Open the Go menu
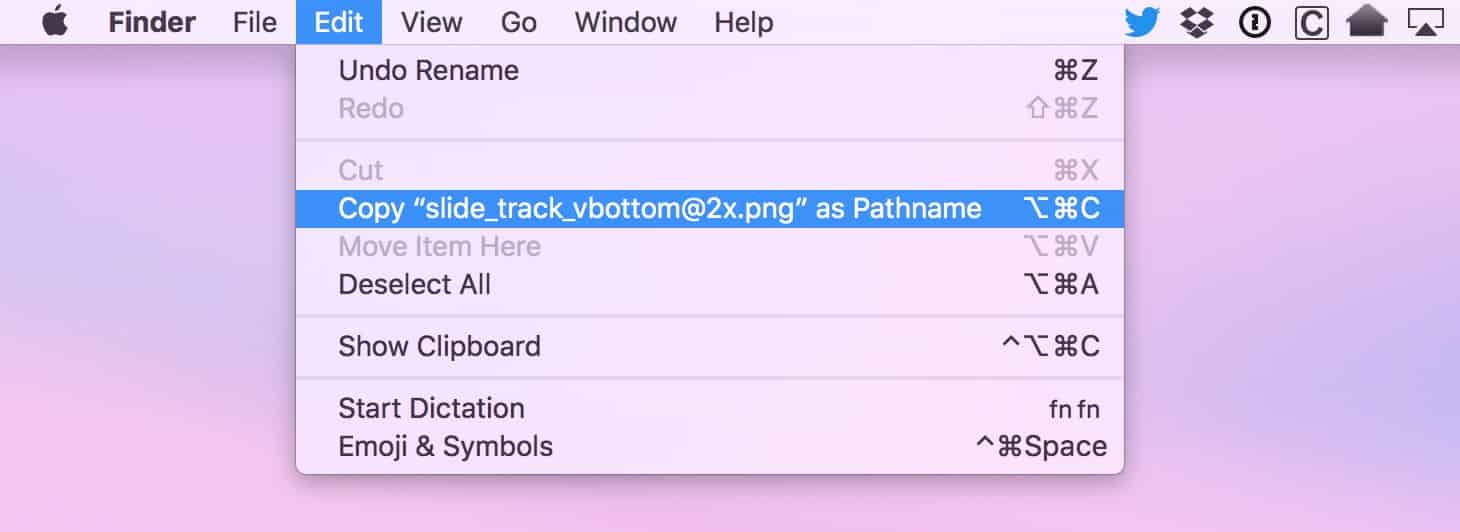This screenshot has width=1460, height=532. click(518, 22)
